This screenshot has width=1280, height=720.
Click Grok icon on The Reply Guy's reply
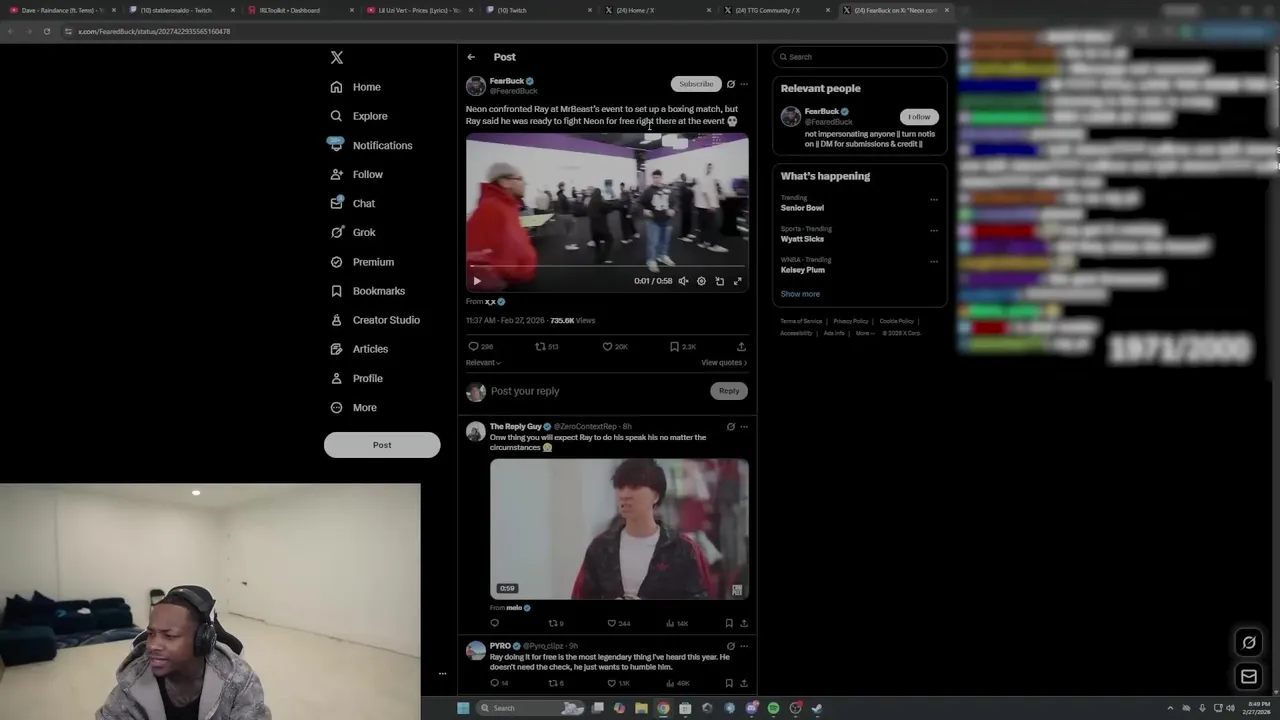click(x=731, y=427)
